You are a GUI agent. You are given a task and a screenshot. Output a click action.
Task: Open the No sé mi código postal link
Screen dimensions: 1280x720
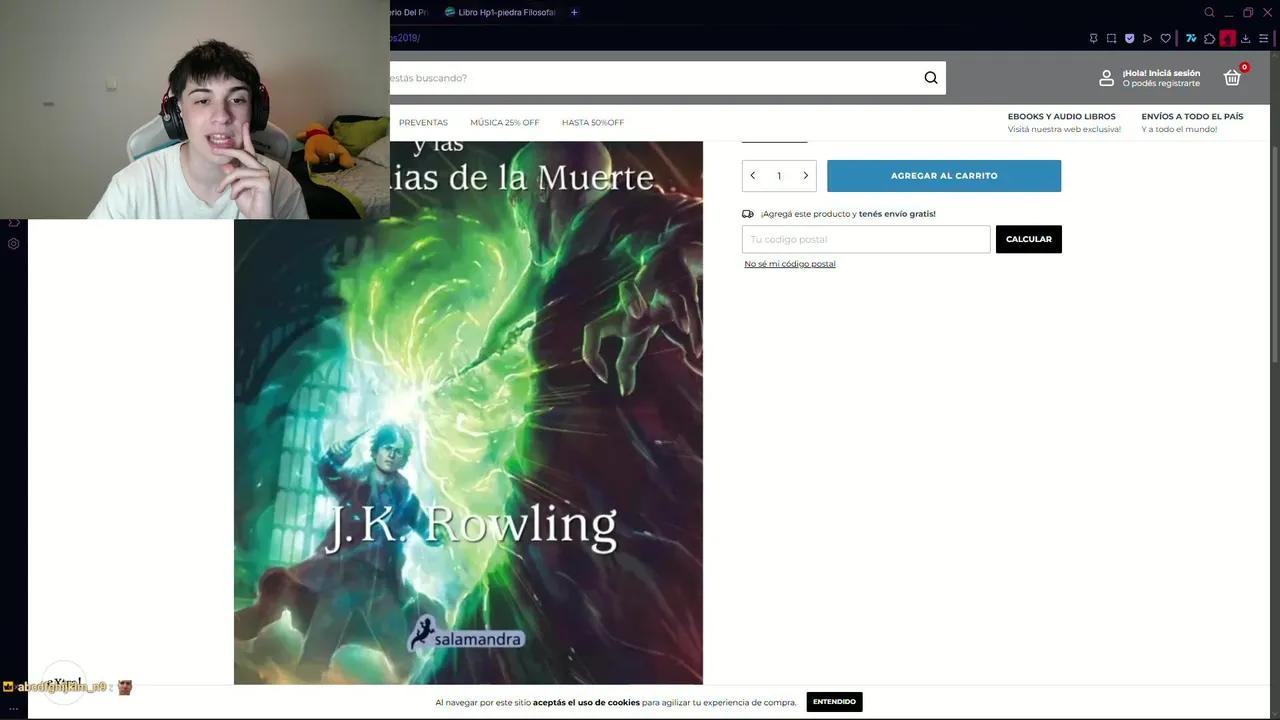790,264
